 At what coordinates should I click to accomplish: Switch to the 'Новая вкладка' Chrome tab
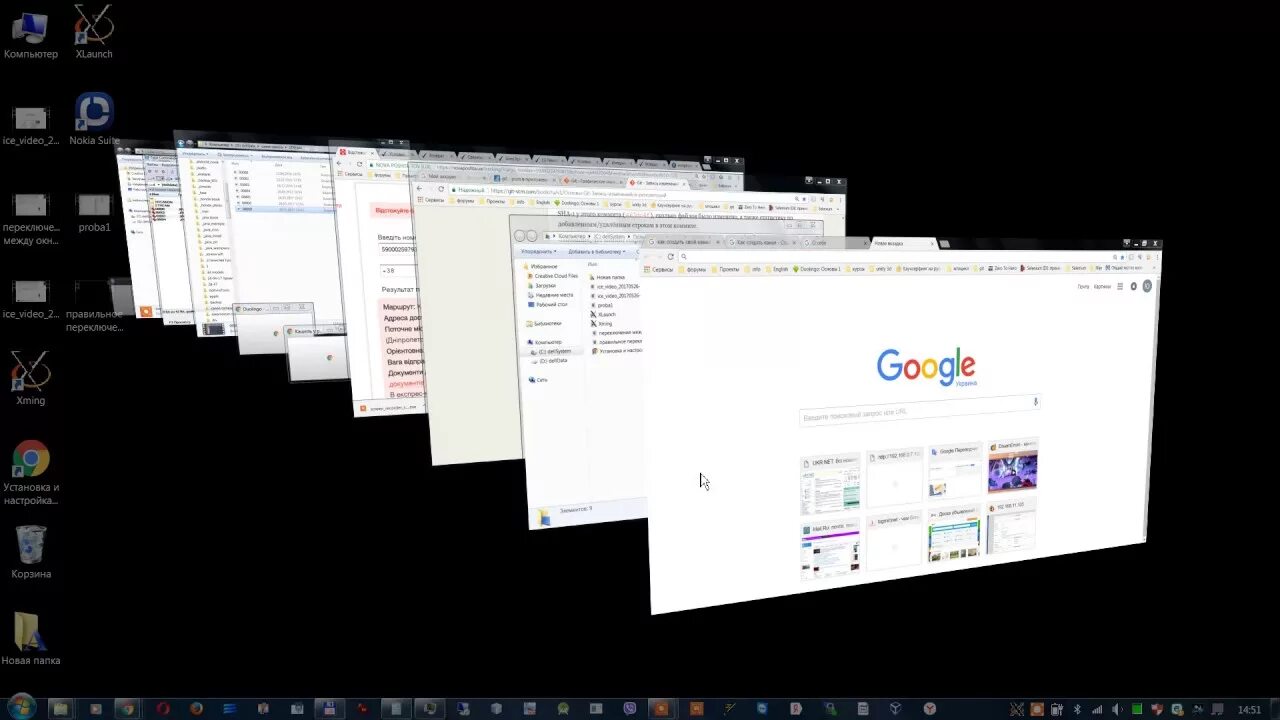[904, 243]
